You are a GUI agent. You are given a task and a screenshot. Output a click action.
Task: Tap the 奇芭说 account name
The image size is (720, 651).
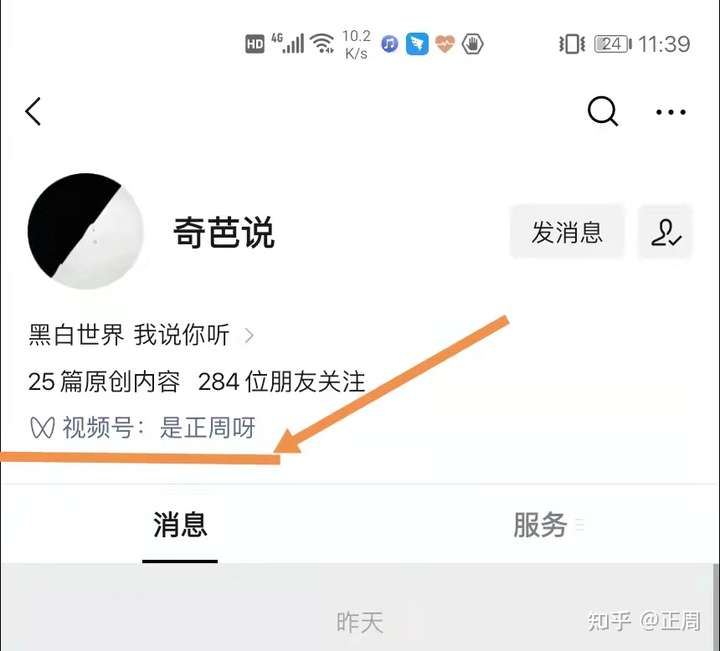pos(224,233)
